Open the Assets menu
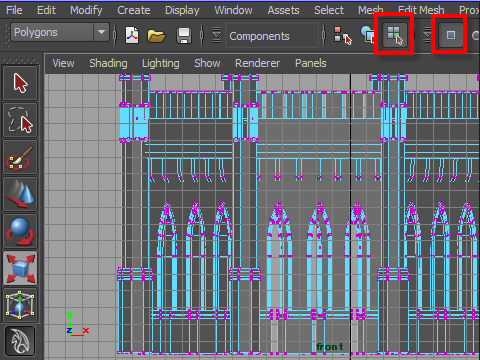 pyautogui.click(x=283, y=10)
